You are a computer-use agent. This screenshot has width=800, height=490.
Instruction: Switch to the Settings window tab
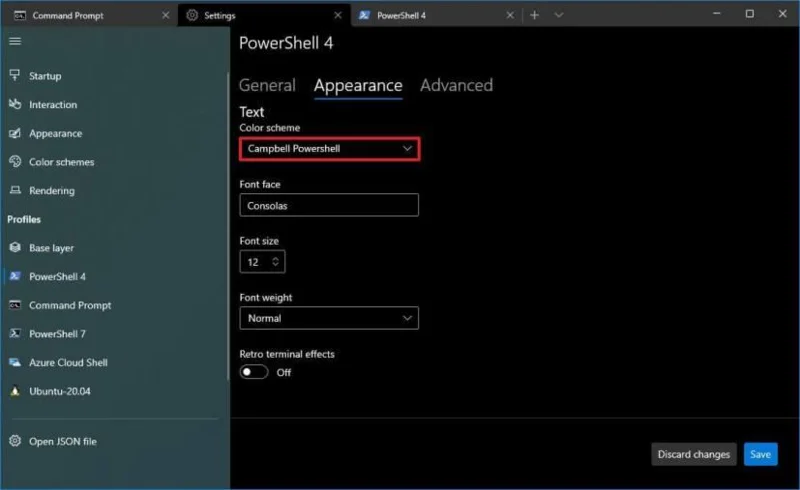coord(263,15)
